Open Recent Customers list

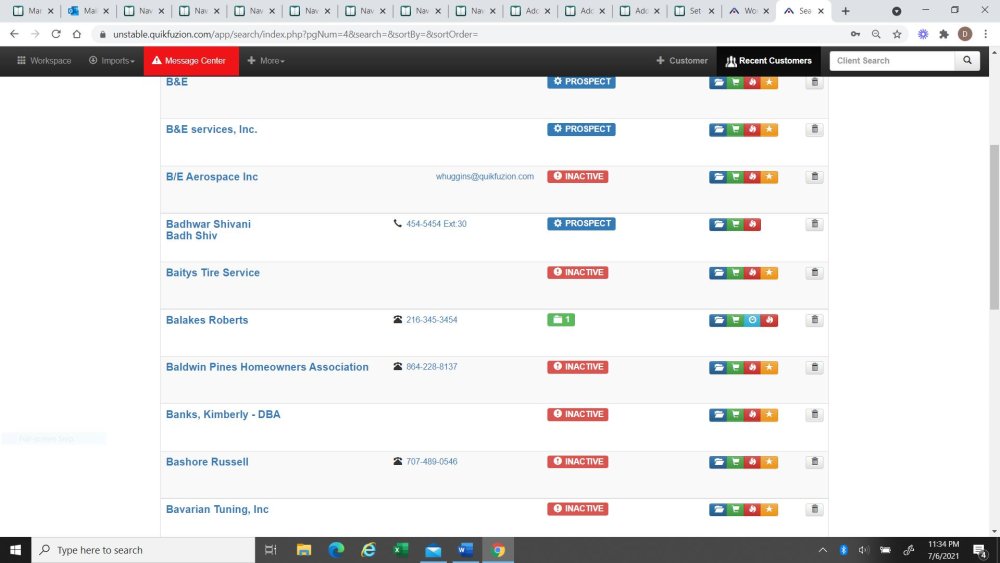[x=768, y=61]
